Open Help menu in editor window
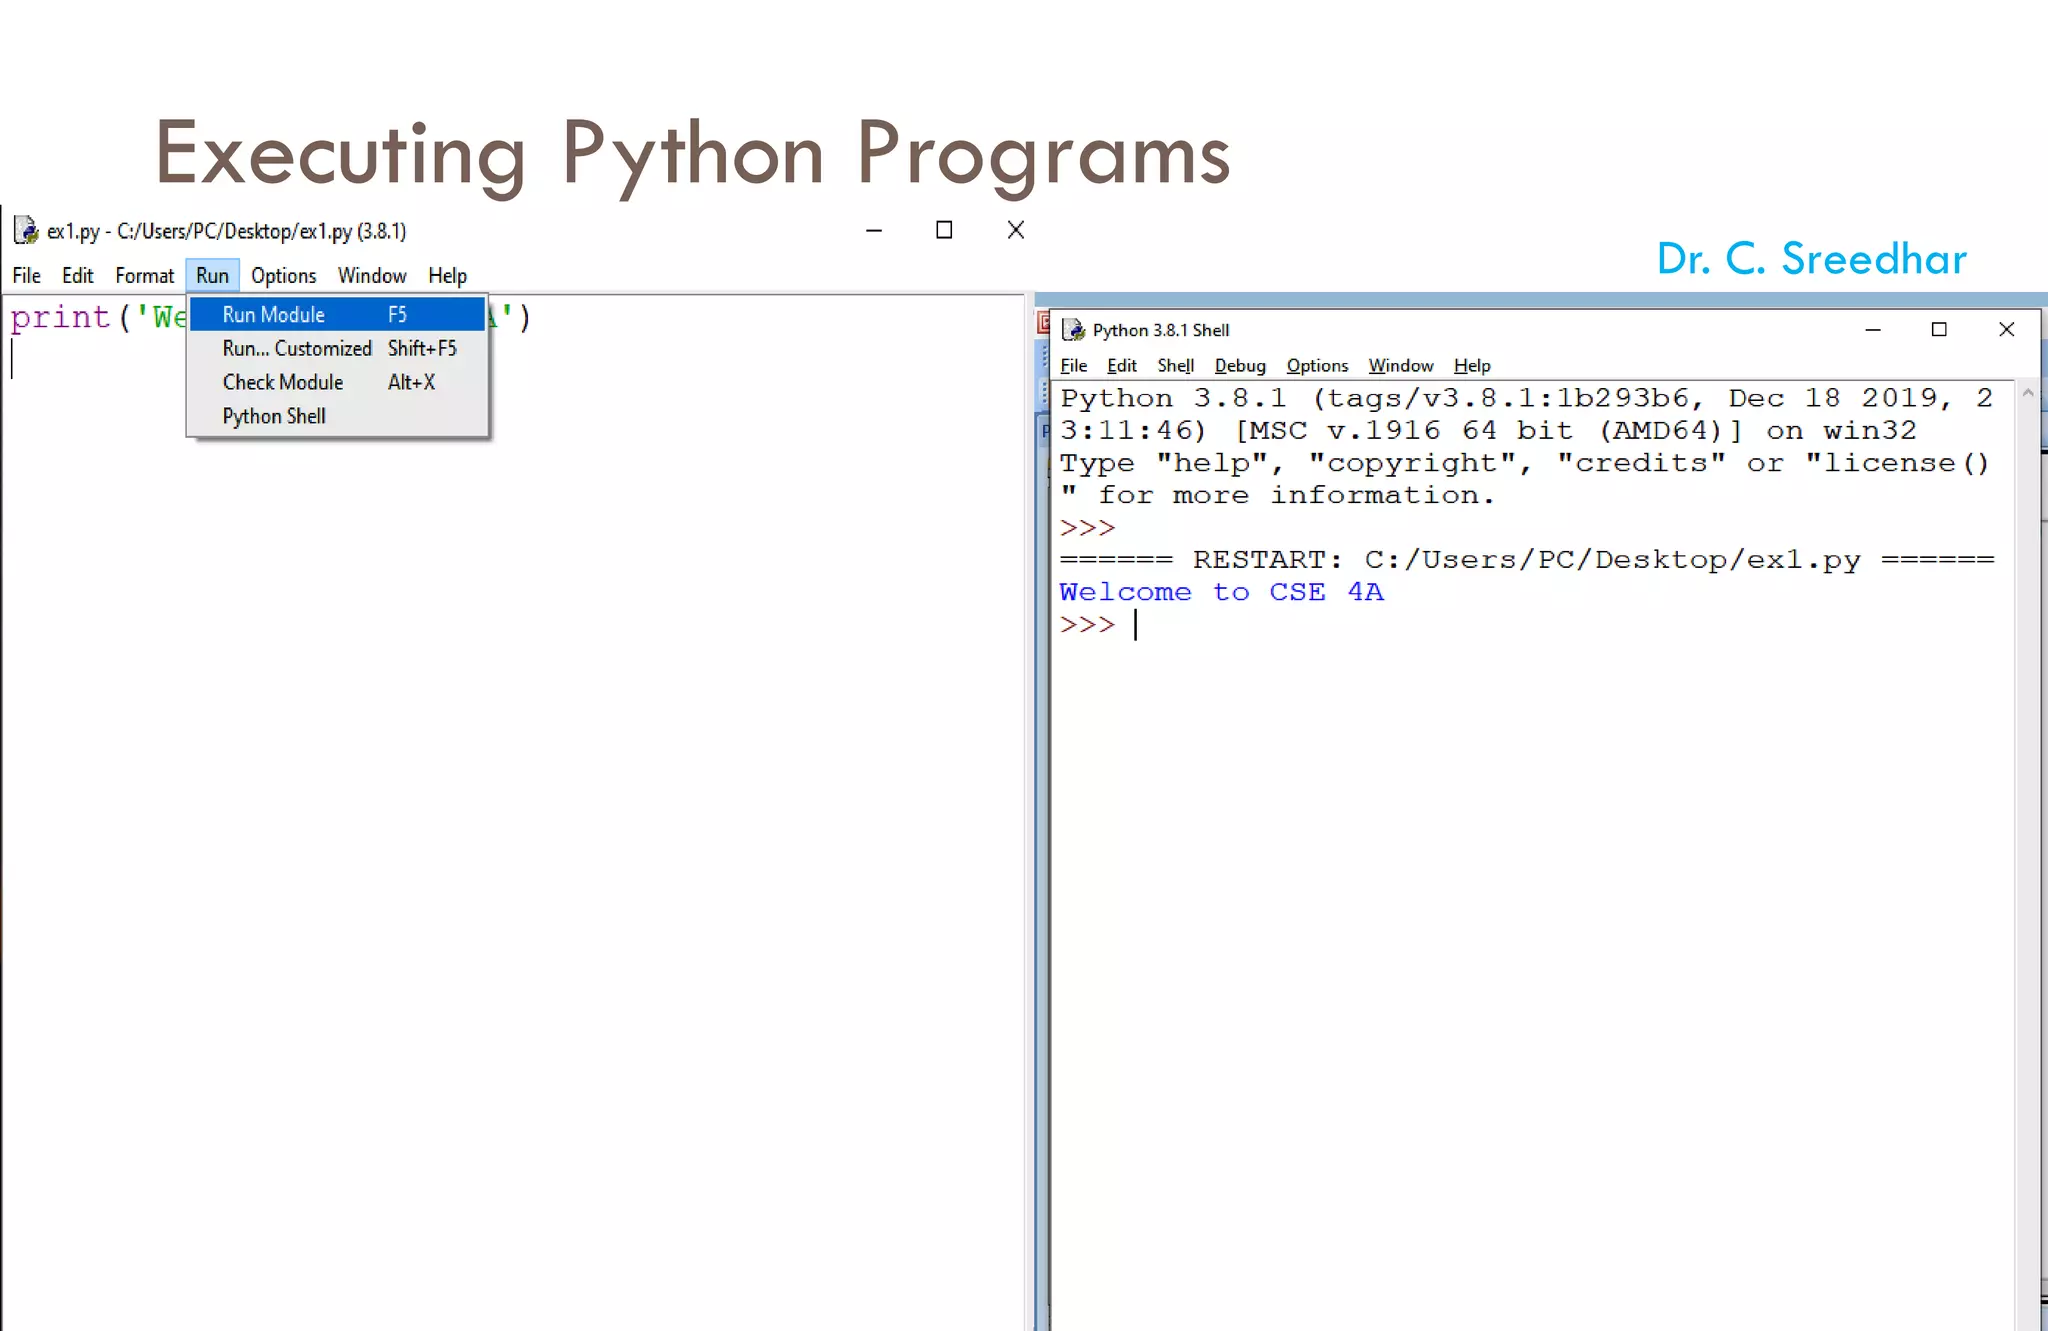Image resolution: width=2048 pixels, height=1331 pixels. click(x=447, y=276)
